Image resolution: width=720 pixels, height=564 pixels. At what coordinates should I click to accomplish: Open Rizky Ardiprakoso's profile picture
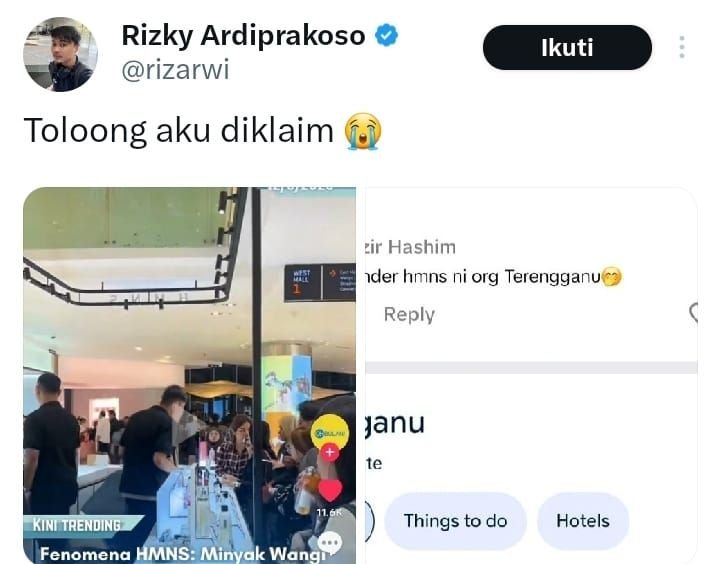(60, 54)
